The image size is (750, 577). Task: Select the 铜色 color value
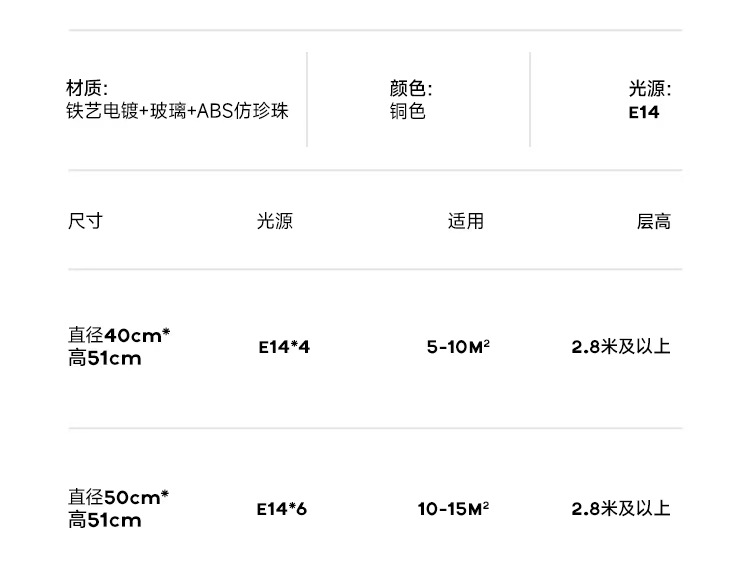pyautogui.click(x=407, y=111)
